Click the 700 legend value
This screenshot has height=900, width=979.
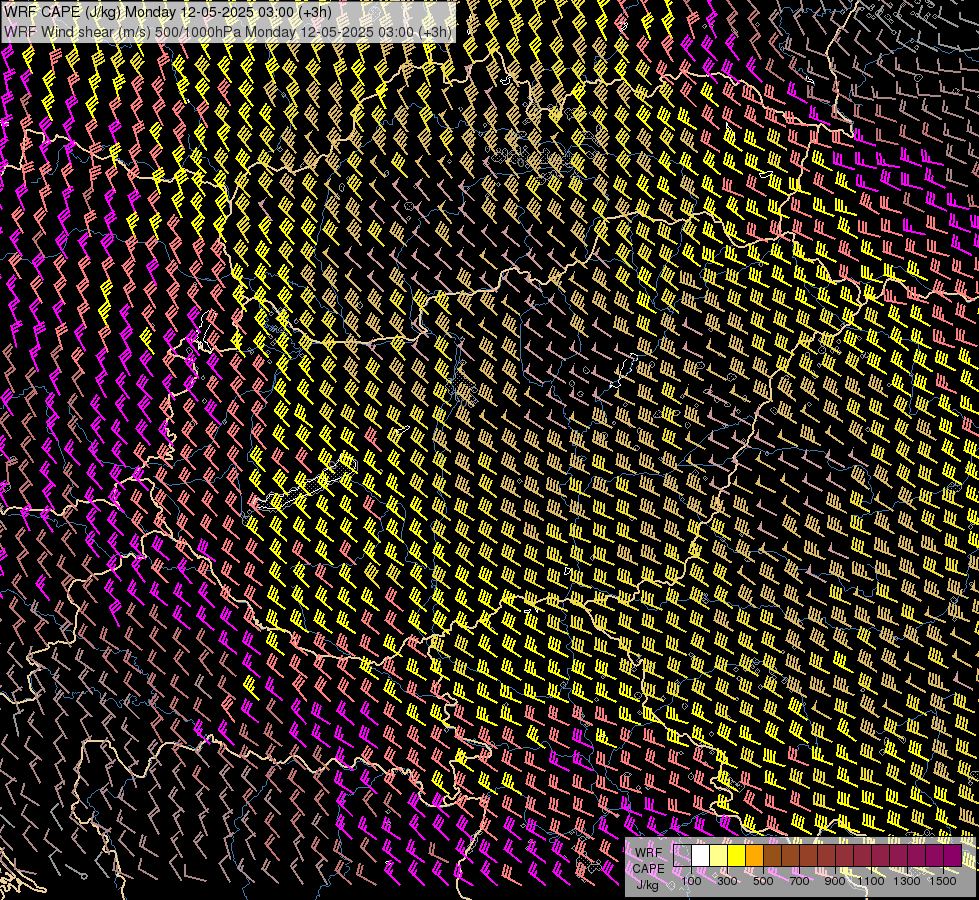click(799, 881)
